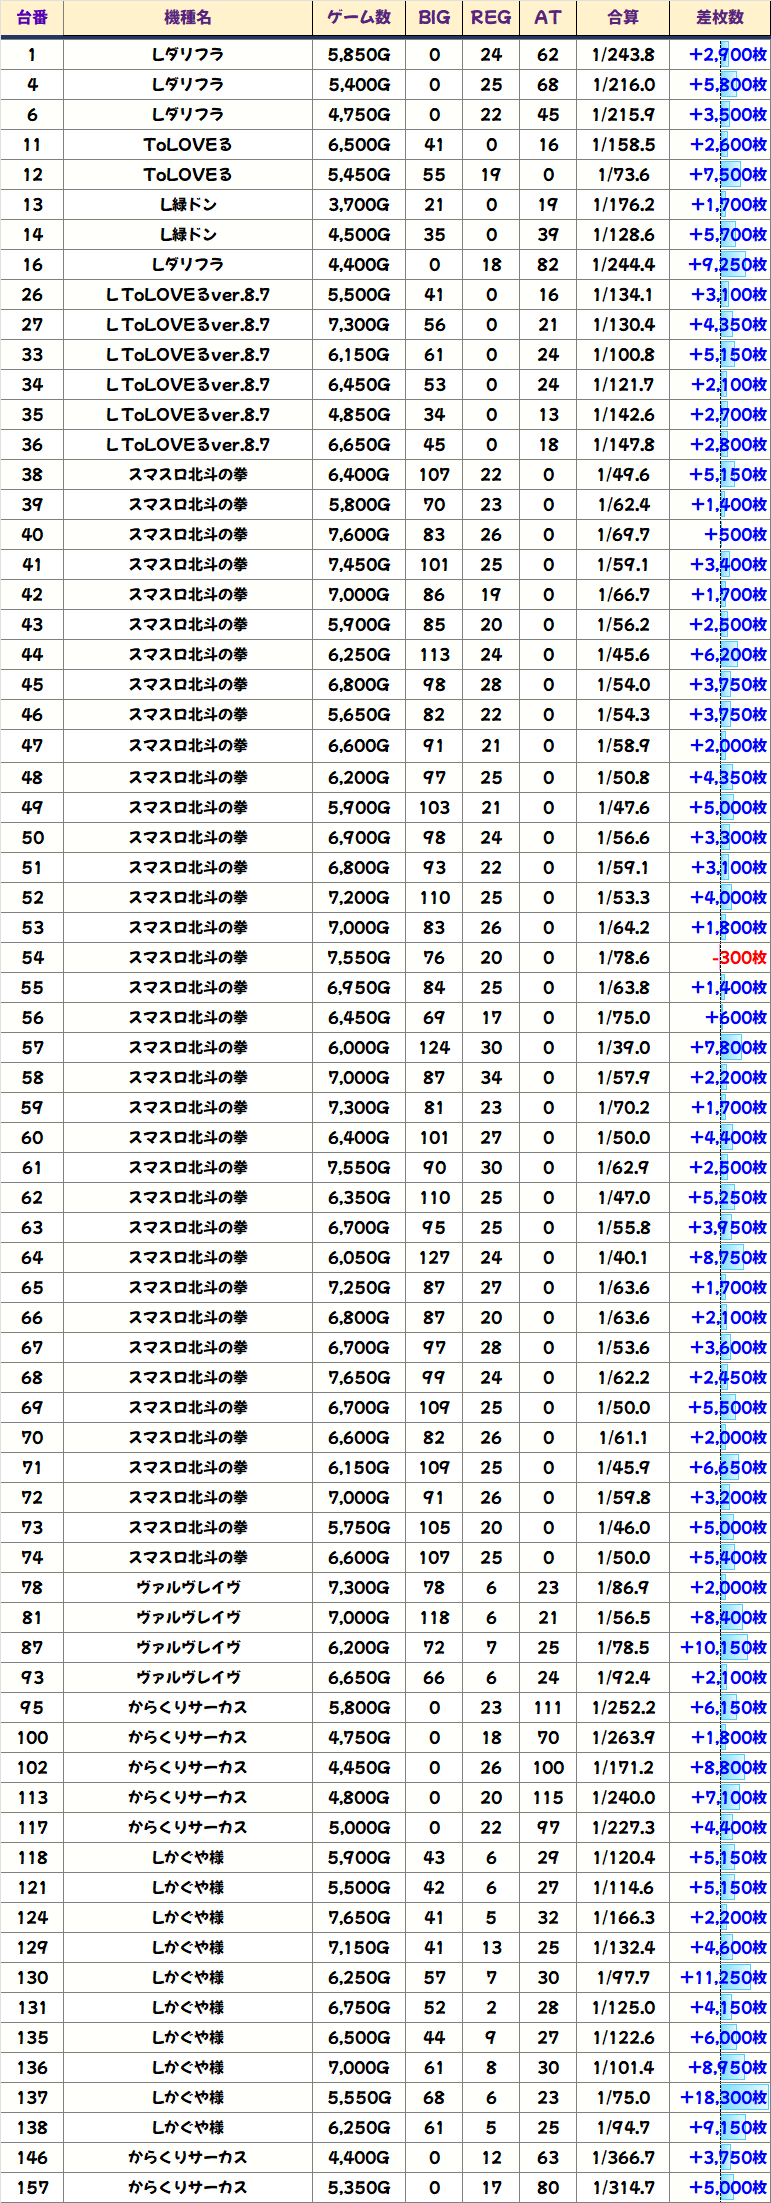Click the 機種名 column header
The height and width of the screenshot is (2203, 771).
188,18
